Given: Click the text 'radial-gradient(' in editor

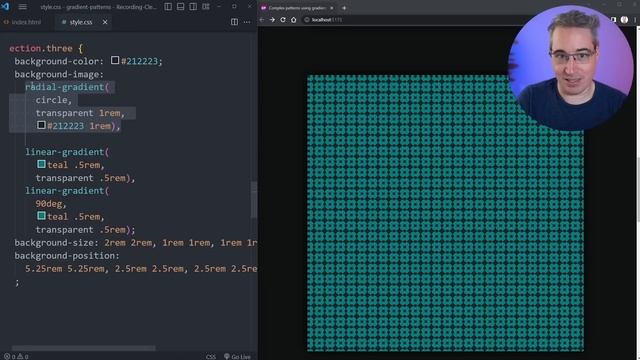Looking at the screenshot, I should click(x=67, y=87).
